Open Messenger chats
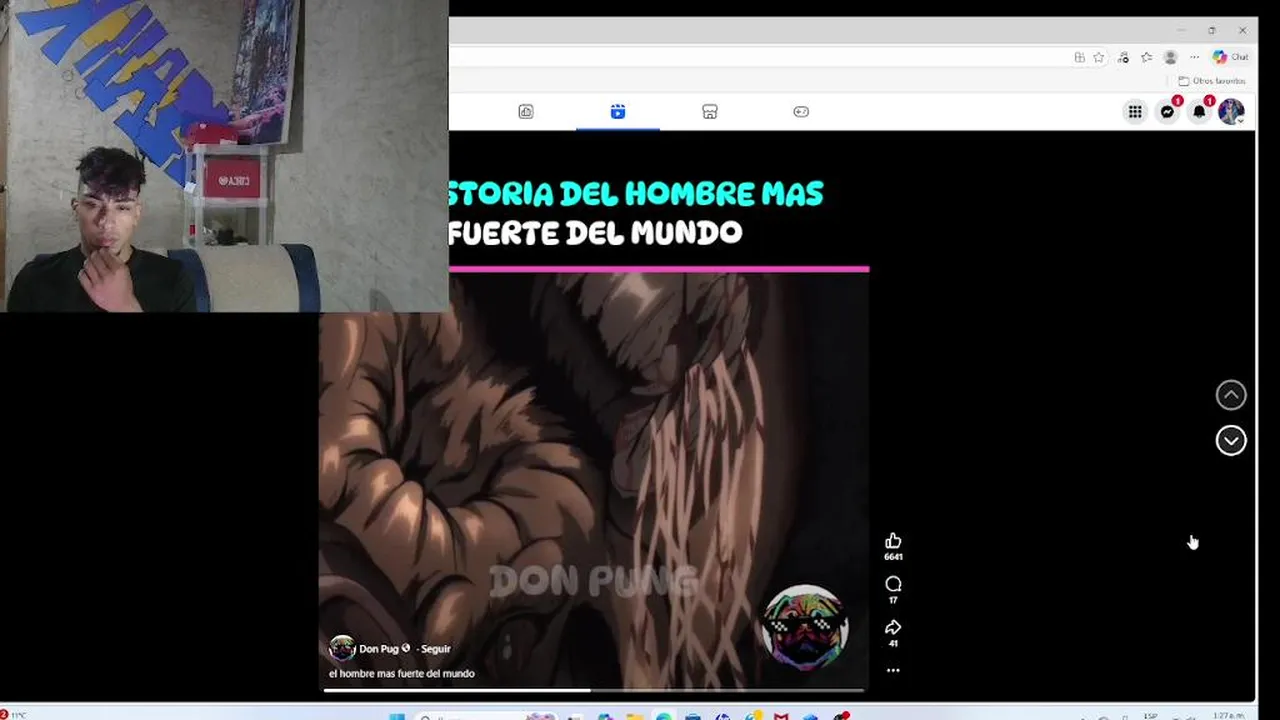The height and width of the screenshot is (720, 1280). [1167, 112]
